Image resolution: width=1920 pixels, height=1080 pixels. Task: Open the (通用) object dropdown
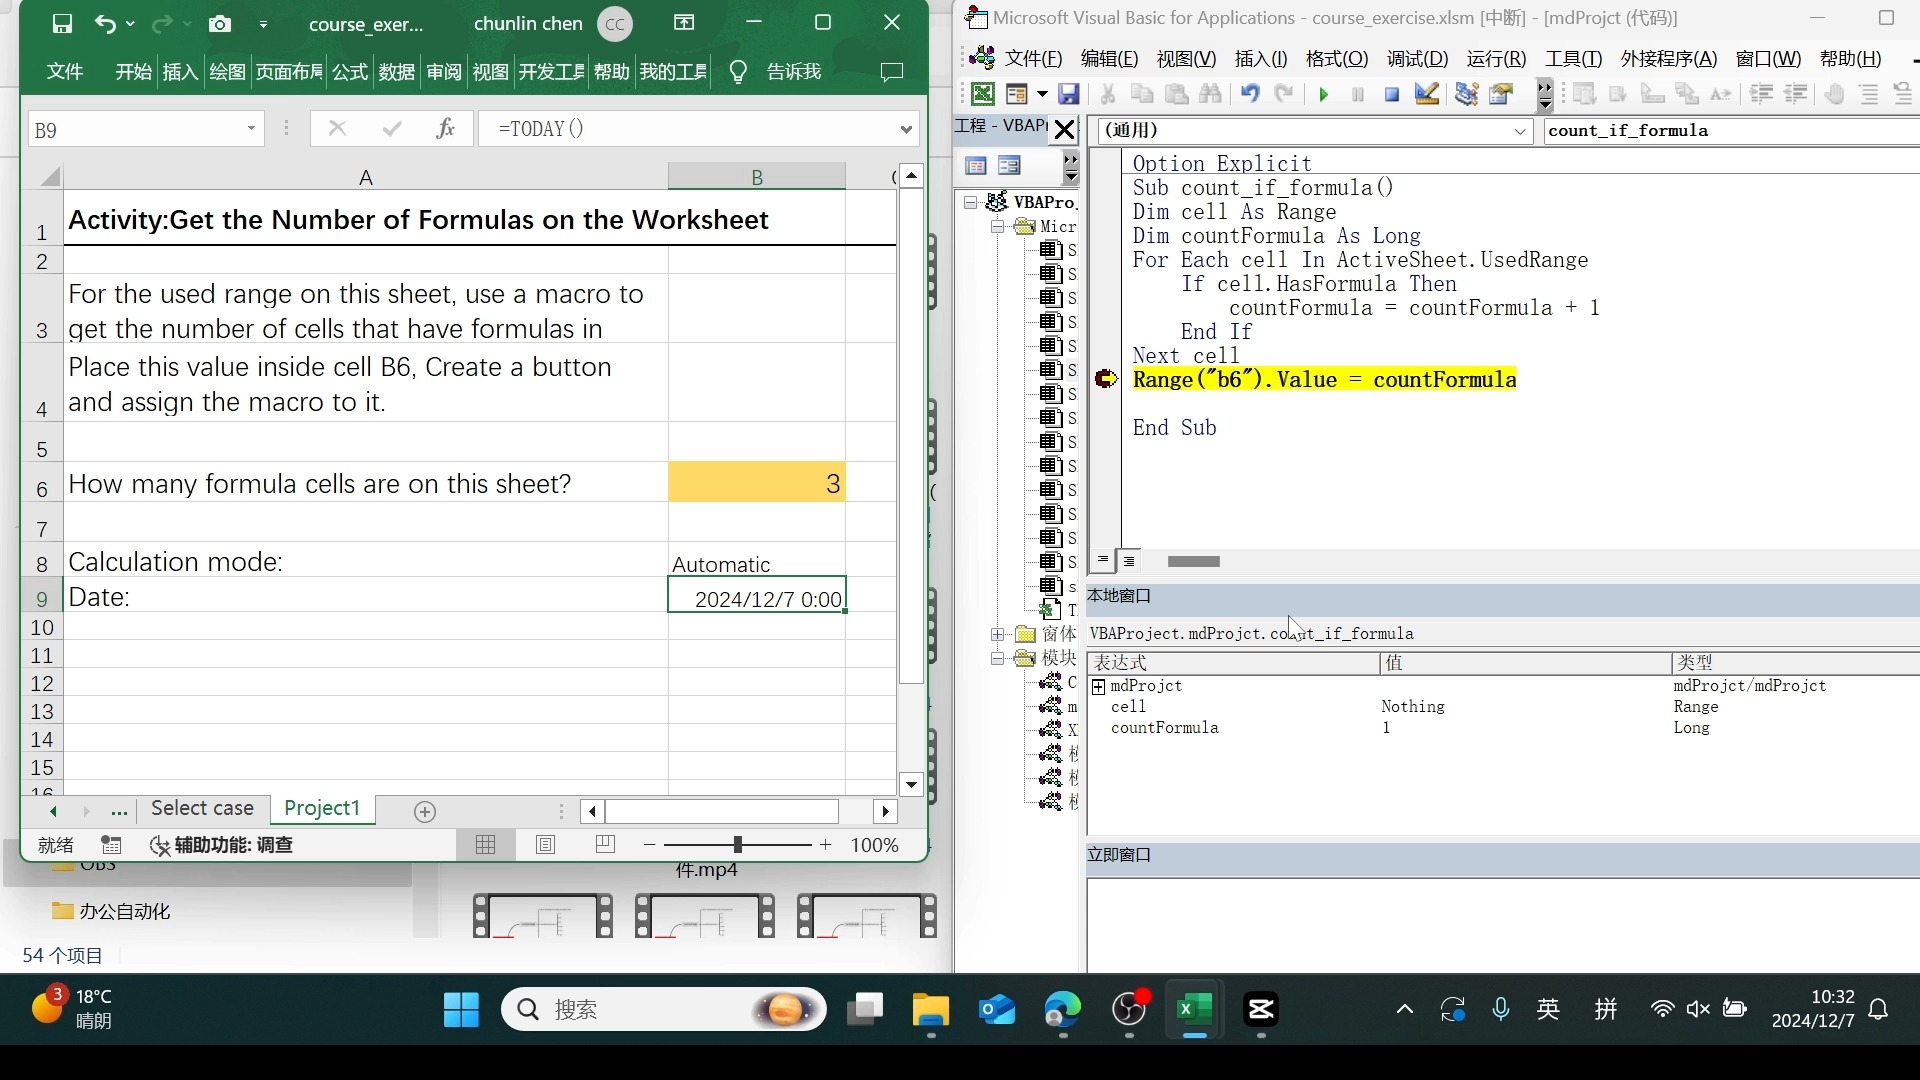[x=1520, y=131]
